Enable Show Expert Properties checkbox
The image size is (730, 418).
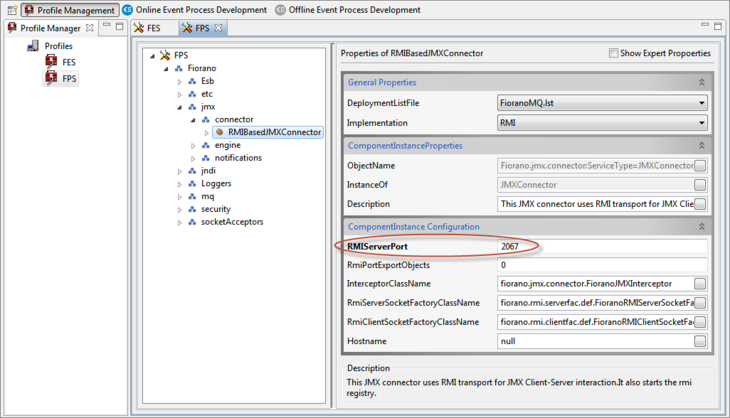(613, 53)
